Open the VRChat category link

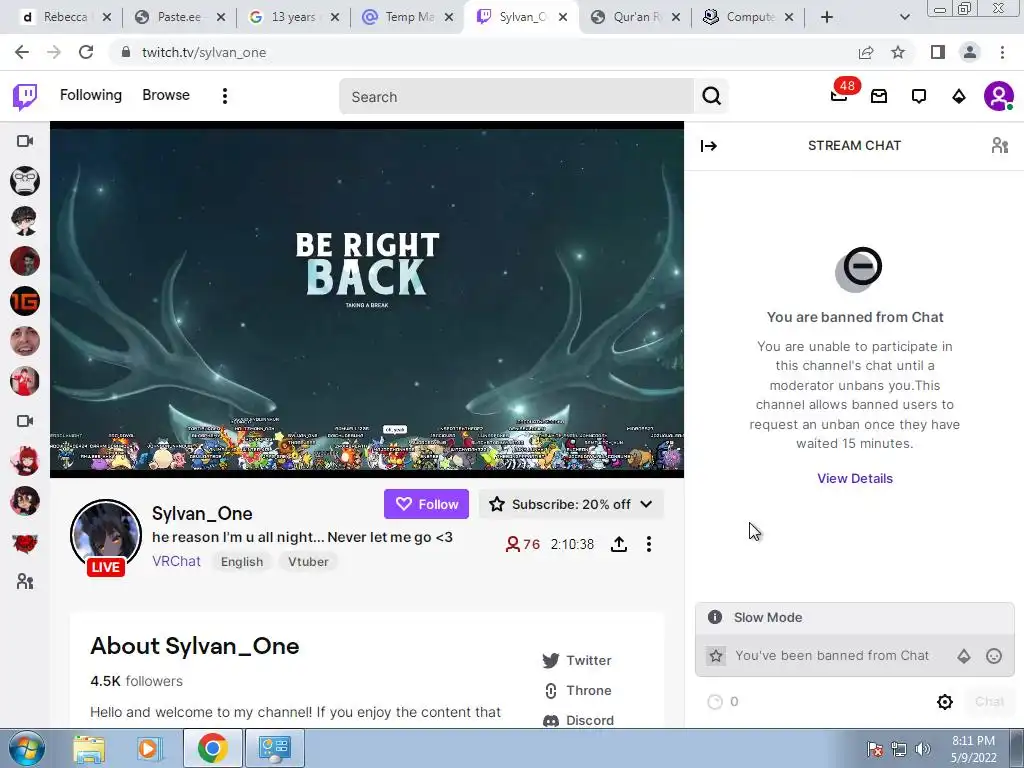tap(176, 562)
